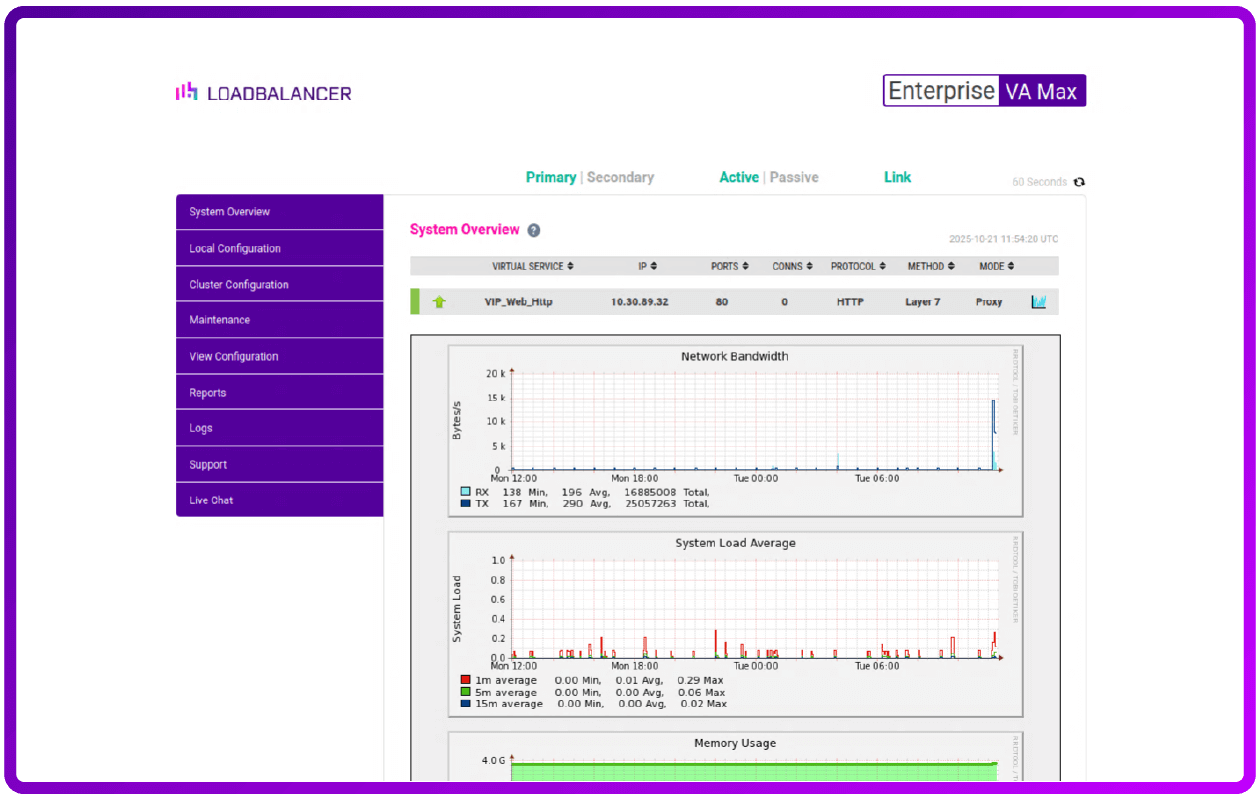Click the refresh icon beside 60 Seconds
This screenshot has height=800, width=1260.
pos(1079,182)
